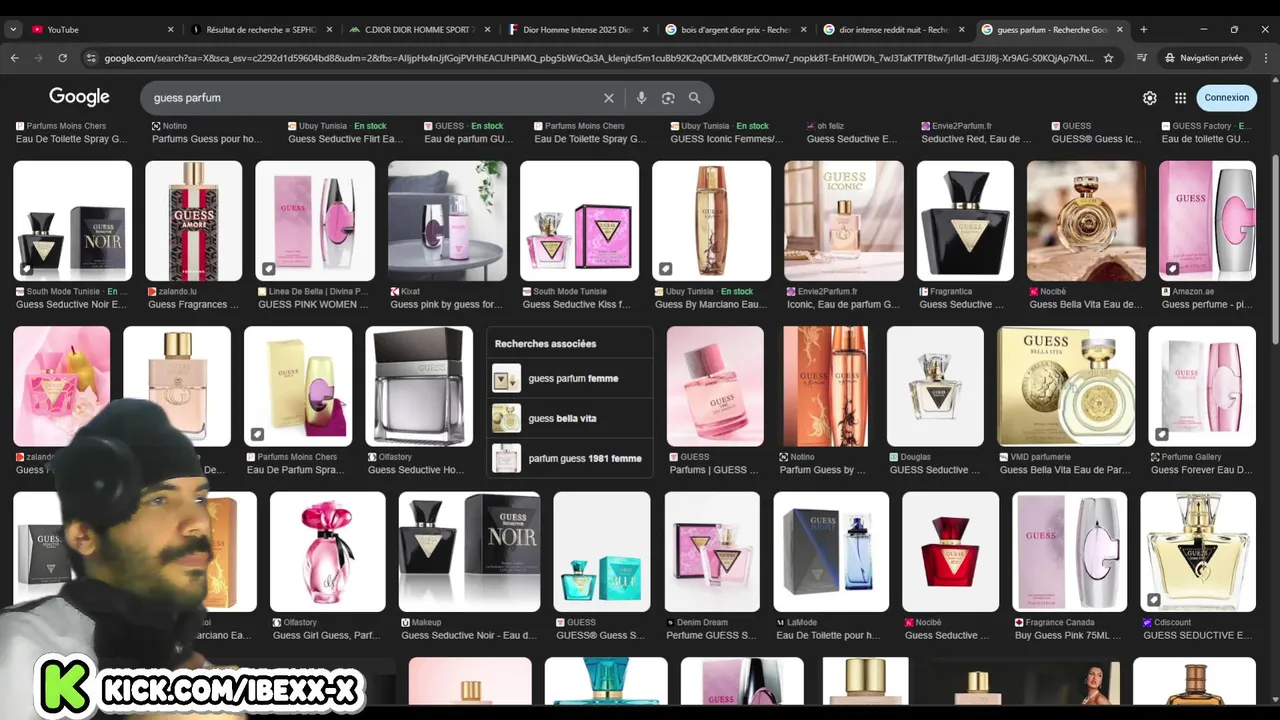Start a voice search with the microphone
Screen dimensions: 1280x720
[x=641, y=98]
